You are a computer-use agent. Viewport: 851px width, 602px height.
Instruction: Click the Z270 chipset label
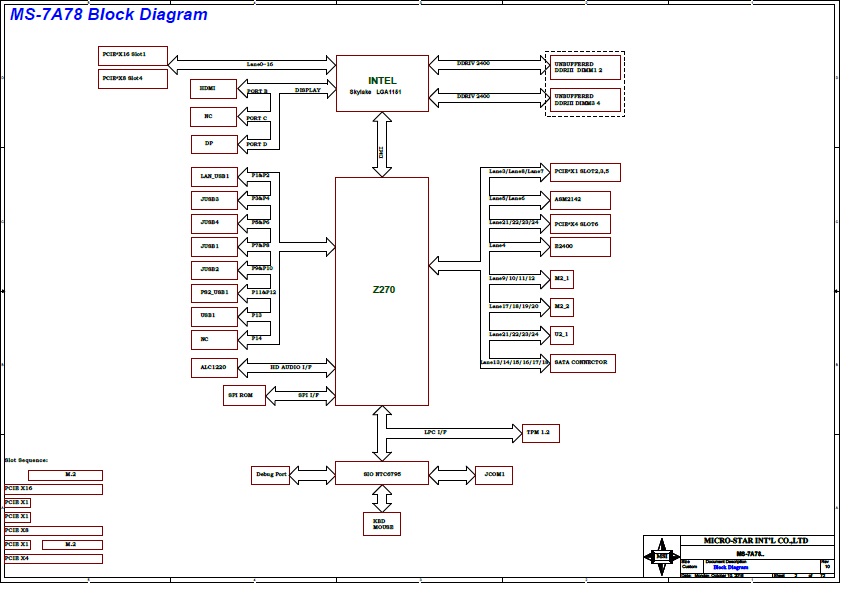click(384, 289)
